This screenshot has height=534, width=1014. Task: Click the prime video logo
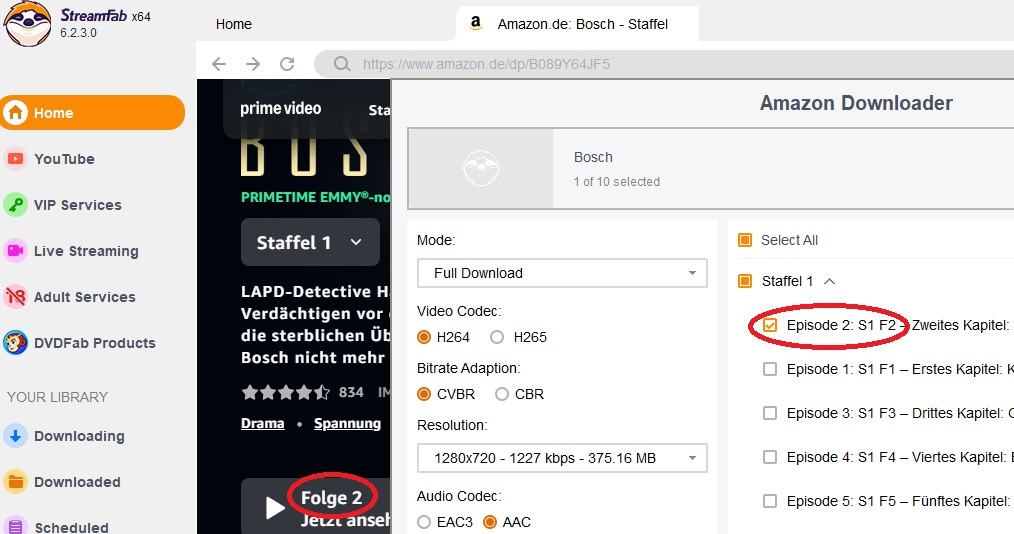point(281,109)
